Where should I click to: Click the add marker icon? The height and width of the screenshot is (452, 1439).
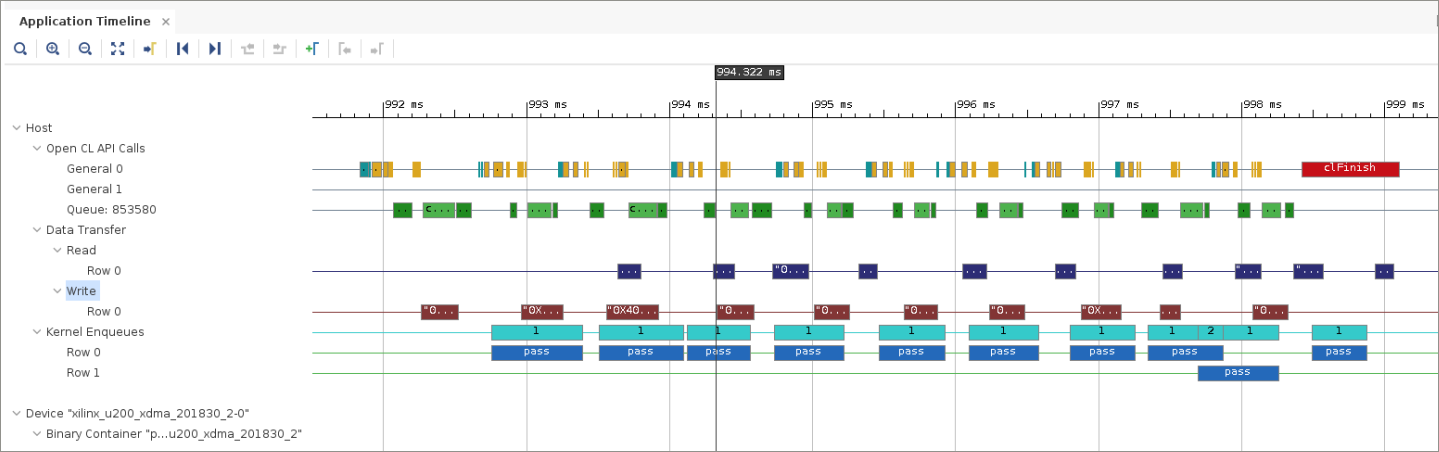tap(311, 48)
